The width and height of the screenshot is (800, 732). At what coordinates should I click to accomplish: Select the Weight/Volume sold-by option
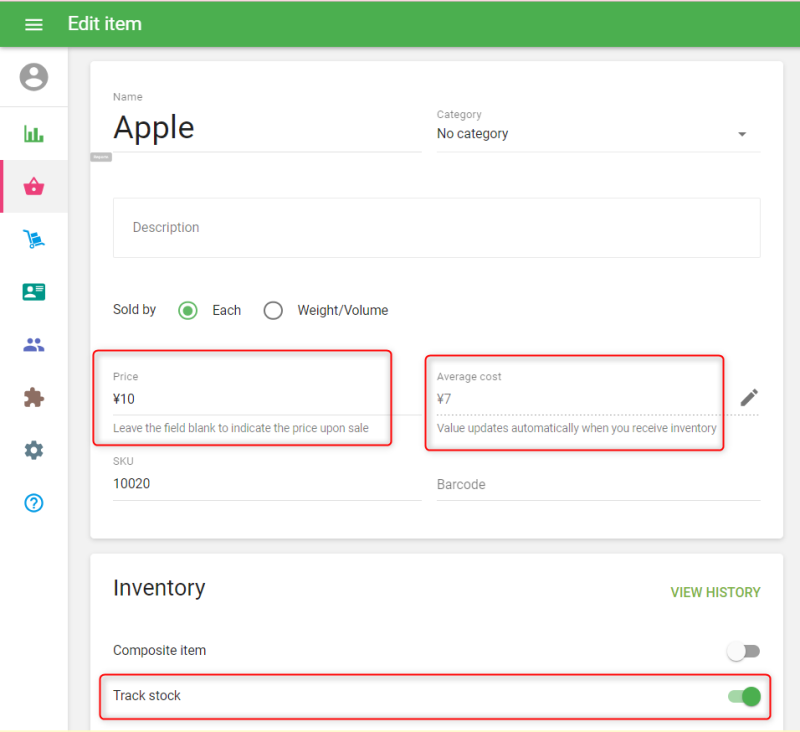(273, 311)
